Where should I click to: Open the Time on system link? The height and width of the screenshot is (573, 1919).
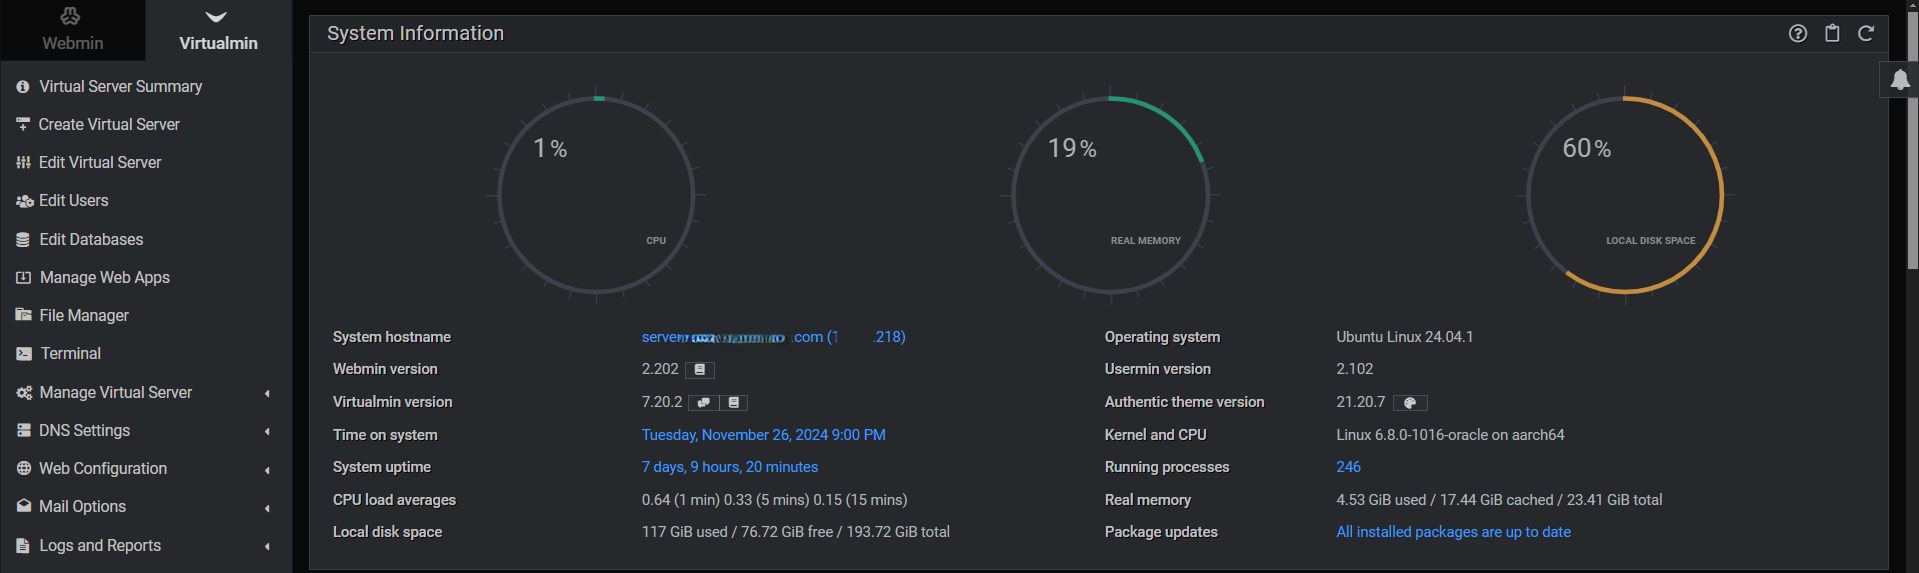(763, 435)
